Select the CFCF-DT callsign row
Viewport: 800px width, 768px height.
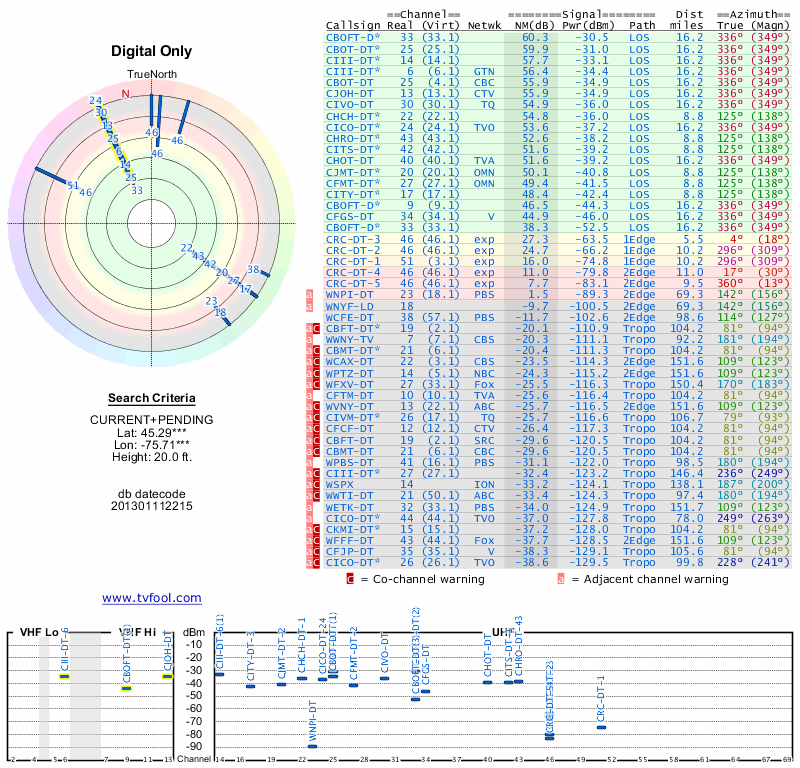[558, 429]
